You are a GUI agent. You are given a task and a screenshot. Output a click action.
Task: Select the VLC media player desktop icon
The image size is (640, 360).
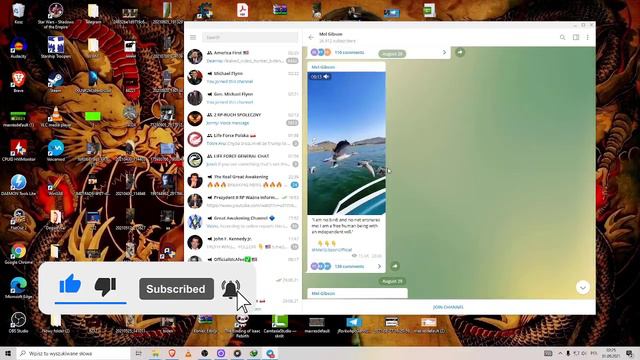[x=56, y=117]
